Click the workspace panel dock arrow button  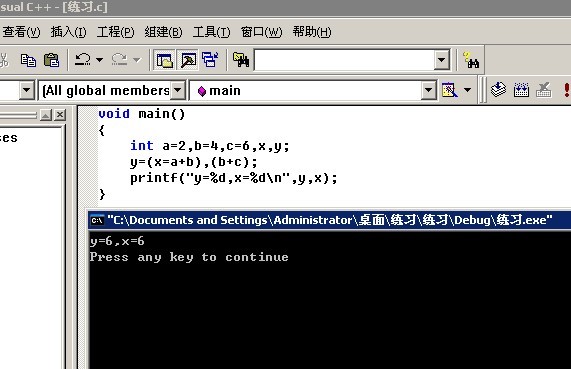pyautogui.click(x=46, y=115)
